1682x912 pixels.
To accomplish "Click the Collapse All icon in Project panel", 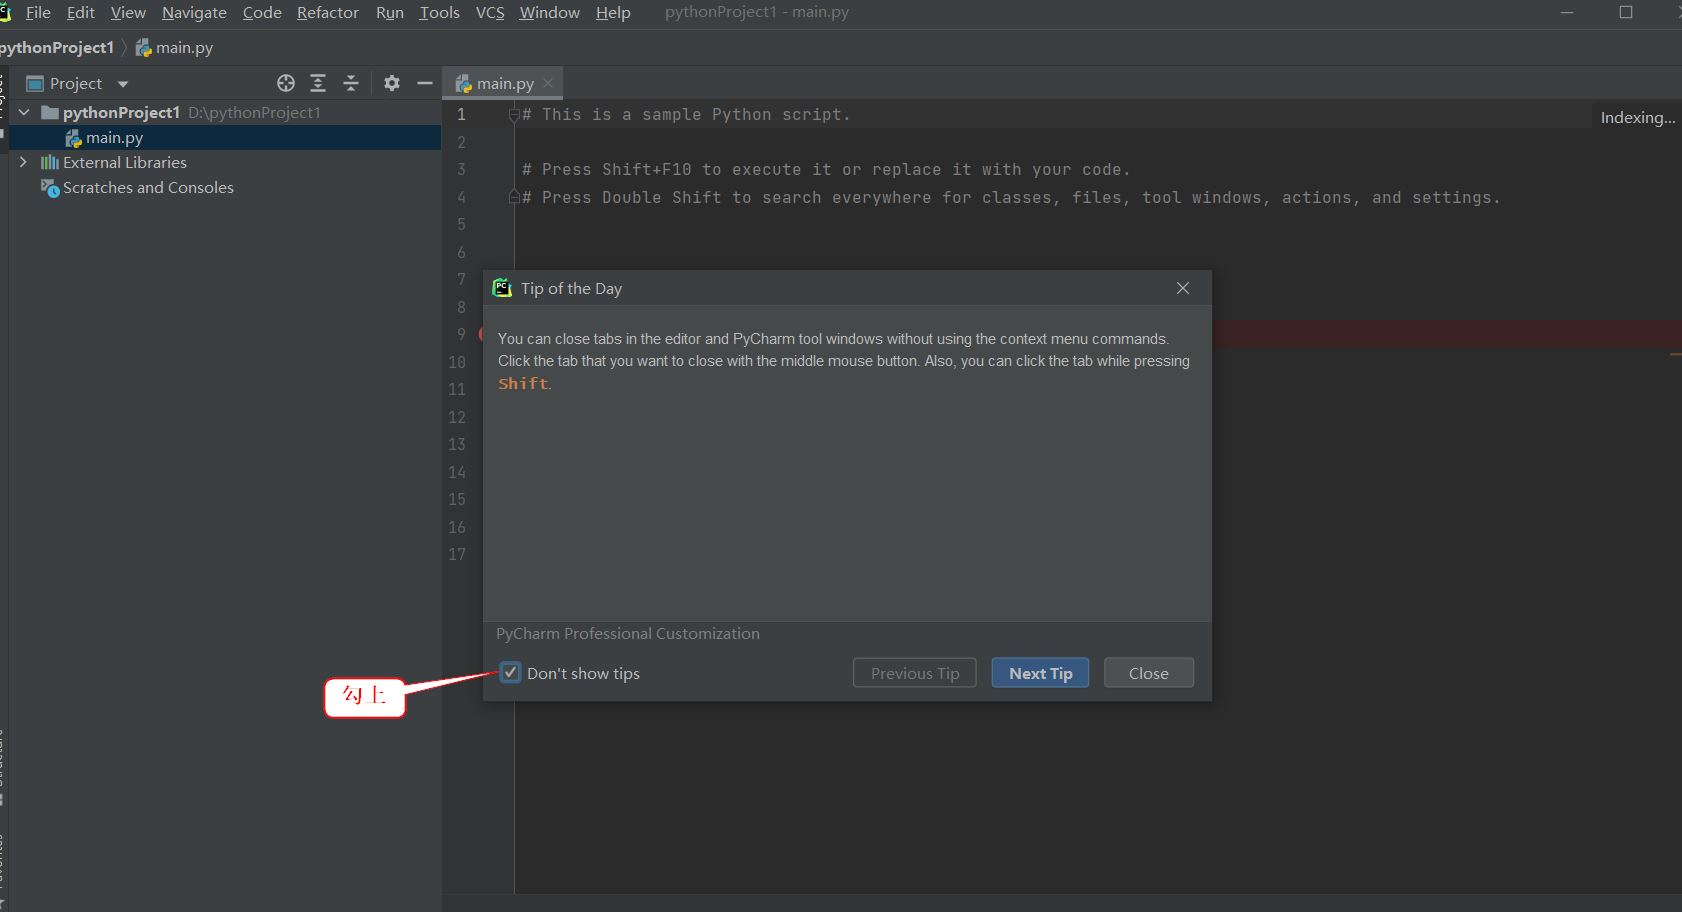I will [351, 83].
